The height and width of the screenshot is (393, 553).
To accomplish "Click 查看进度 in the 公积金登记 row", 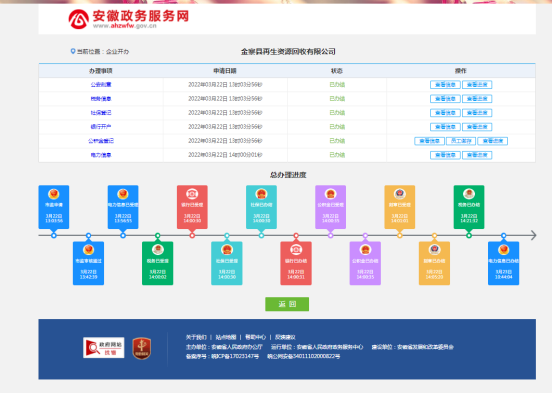I will pyautogui.click(x=493, y=141).
